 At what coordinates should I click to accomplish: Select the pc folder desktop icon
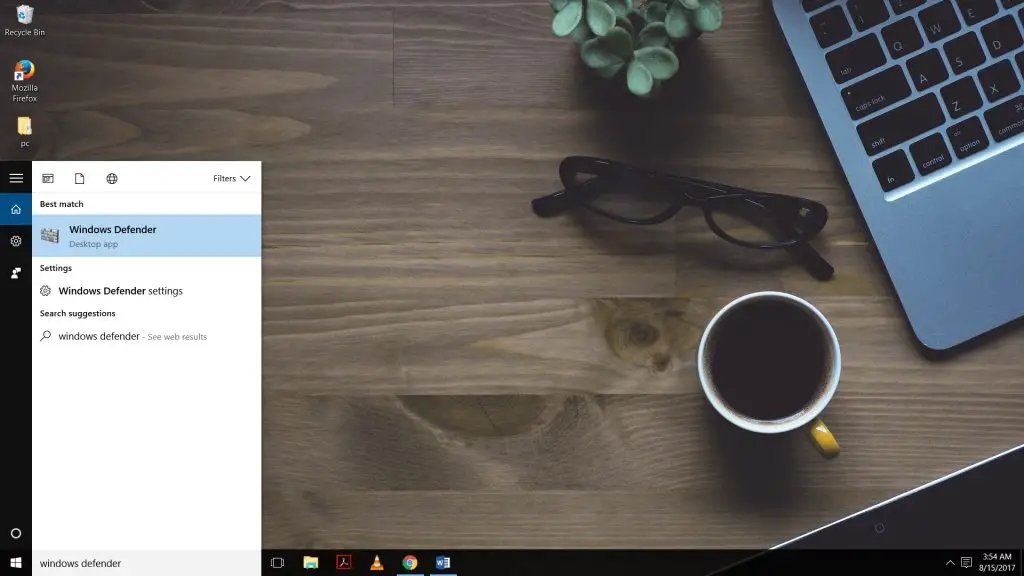24,132
